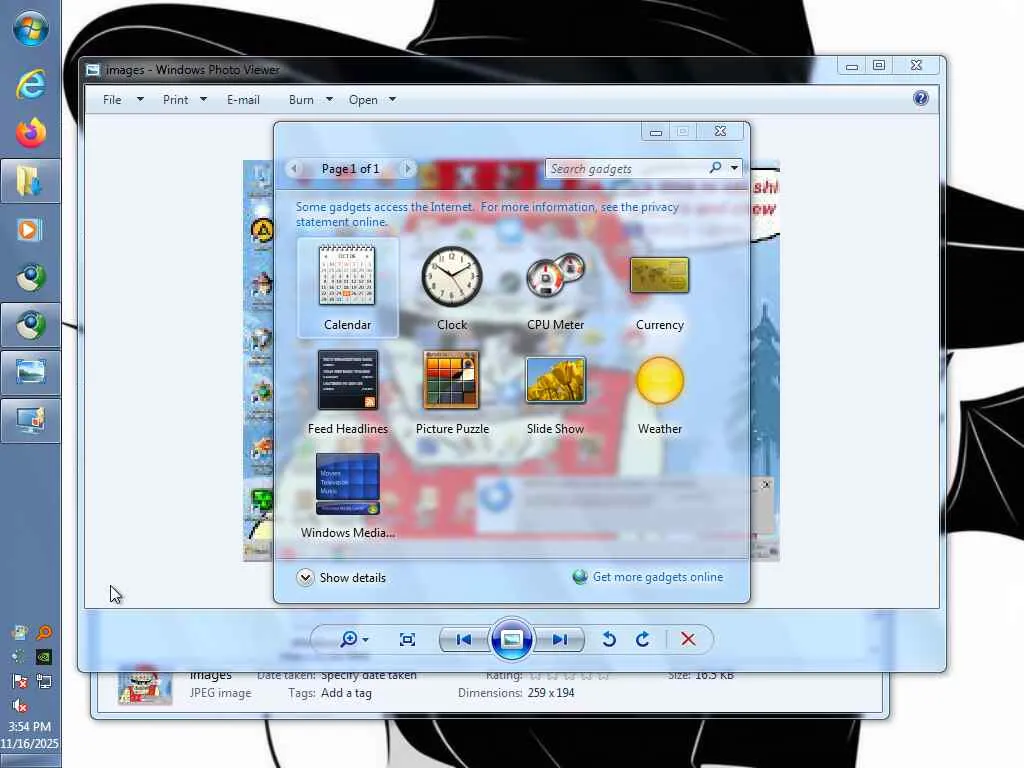
Task: Click Get more gadgets online
Action: click(x=658, y=577)
